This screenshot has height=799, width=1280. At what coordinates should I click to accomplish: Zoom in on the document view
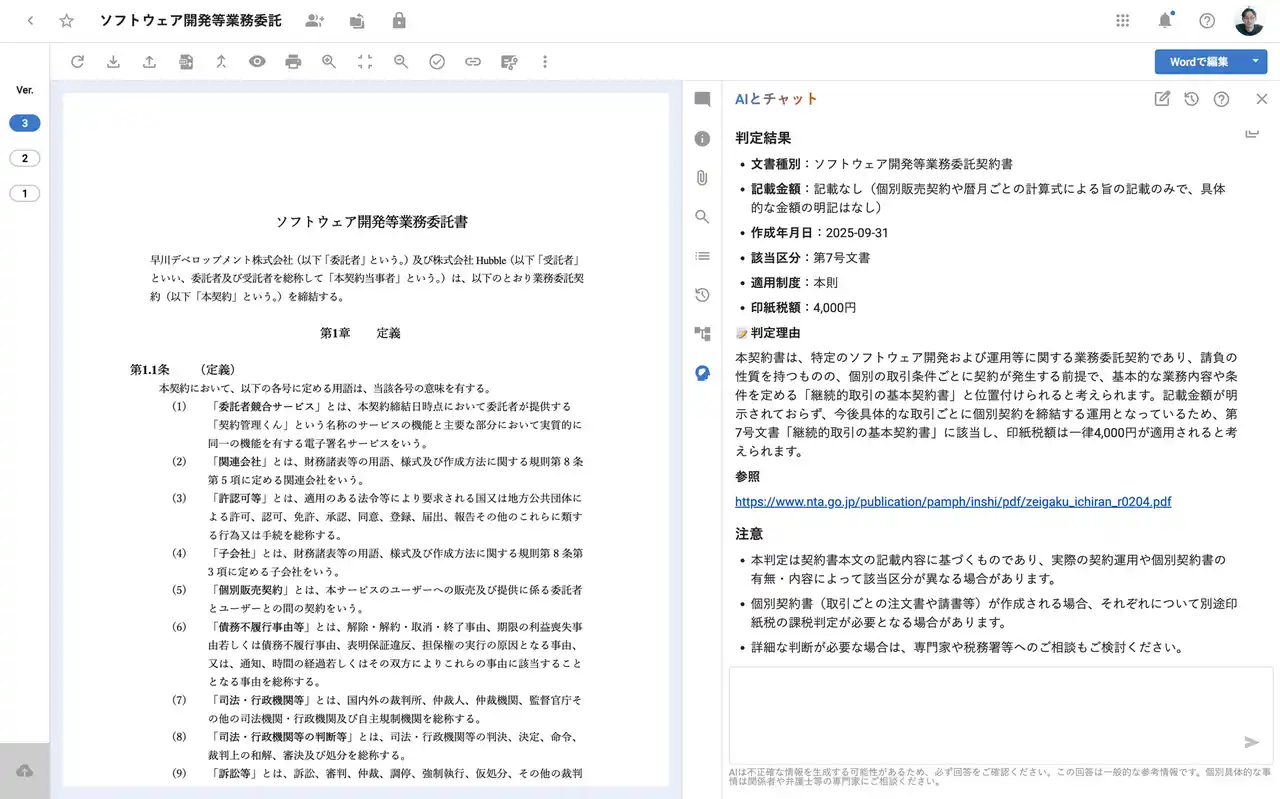[329, 62]
